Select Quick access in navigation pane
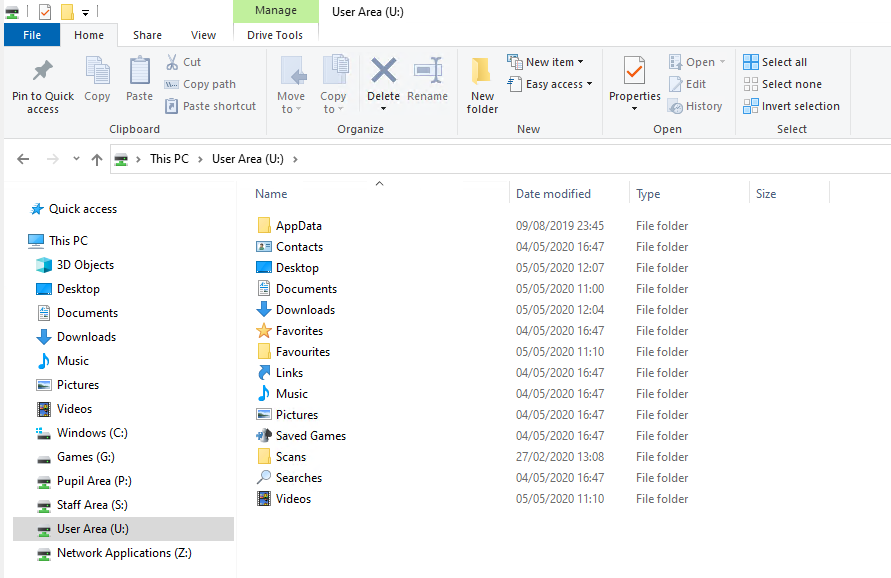Screen dimensions: 891x578 (x=82, y=209)
